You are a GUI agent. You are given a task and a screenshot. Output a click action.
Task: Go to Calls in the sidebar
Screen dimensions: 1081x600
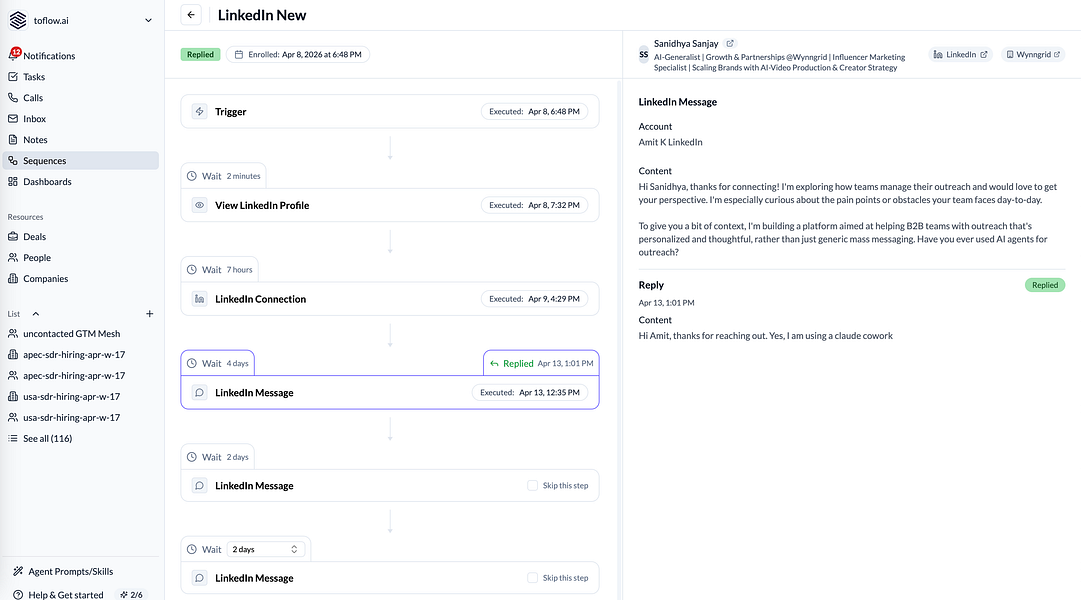coord(81,98)
